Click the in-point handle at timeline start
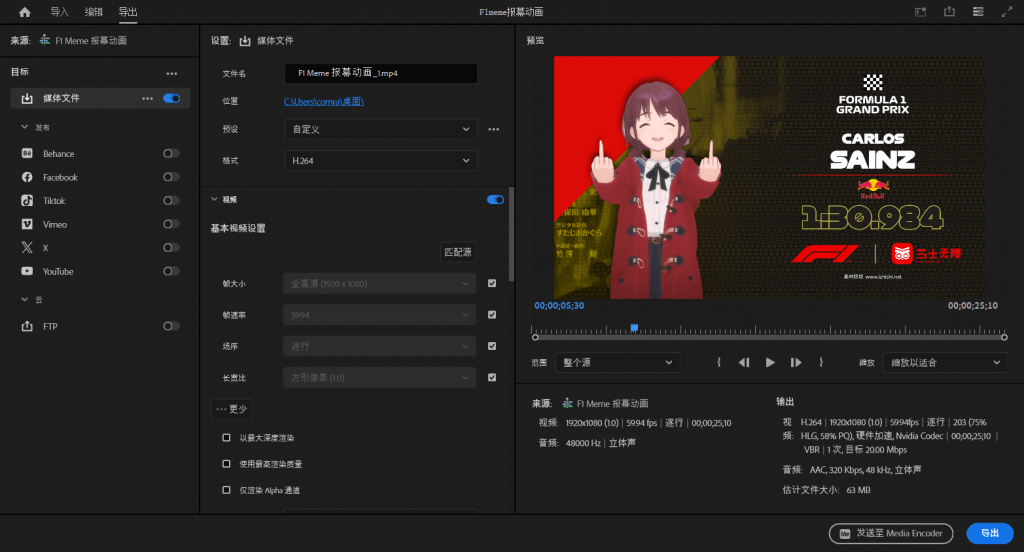This screenshot has width=1024, height=552. [x=536, y=338]
